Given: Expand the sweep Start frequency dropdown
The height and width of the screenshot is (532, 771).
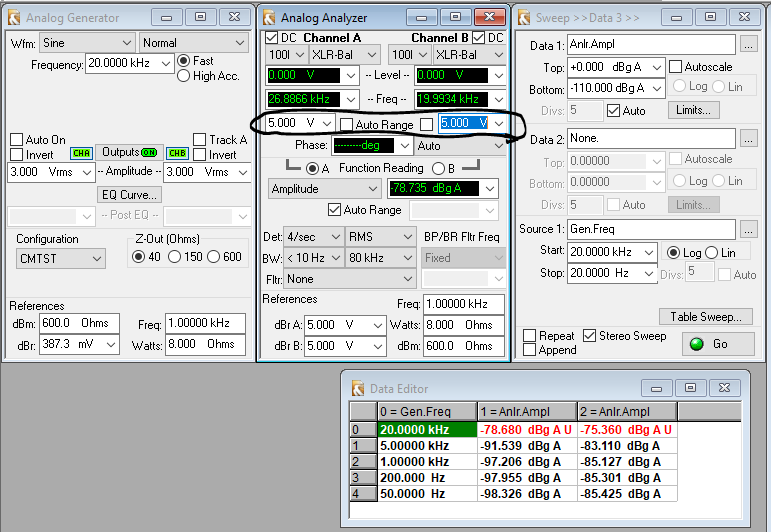Looking at the screenshot, I should (649, 252).
